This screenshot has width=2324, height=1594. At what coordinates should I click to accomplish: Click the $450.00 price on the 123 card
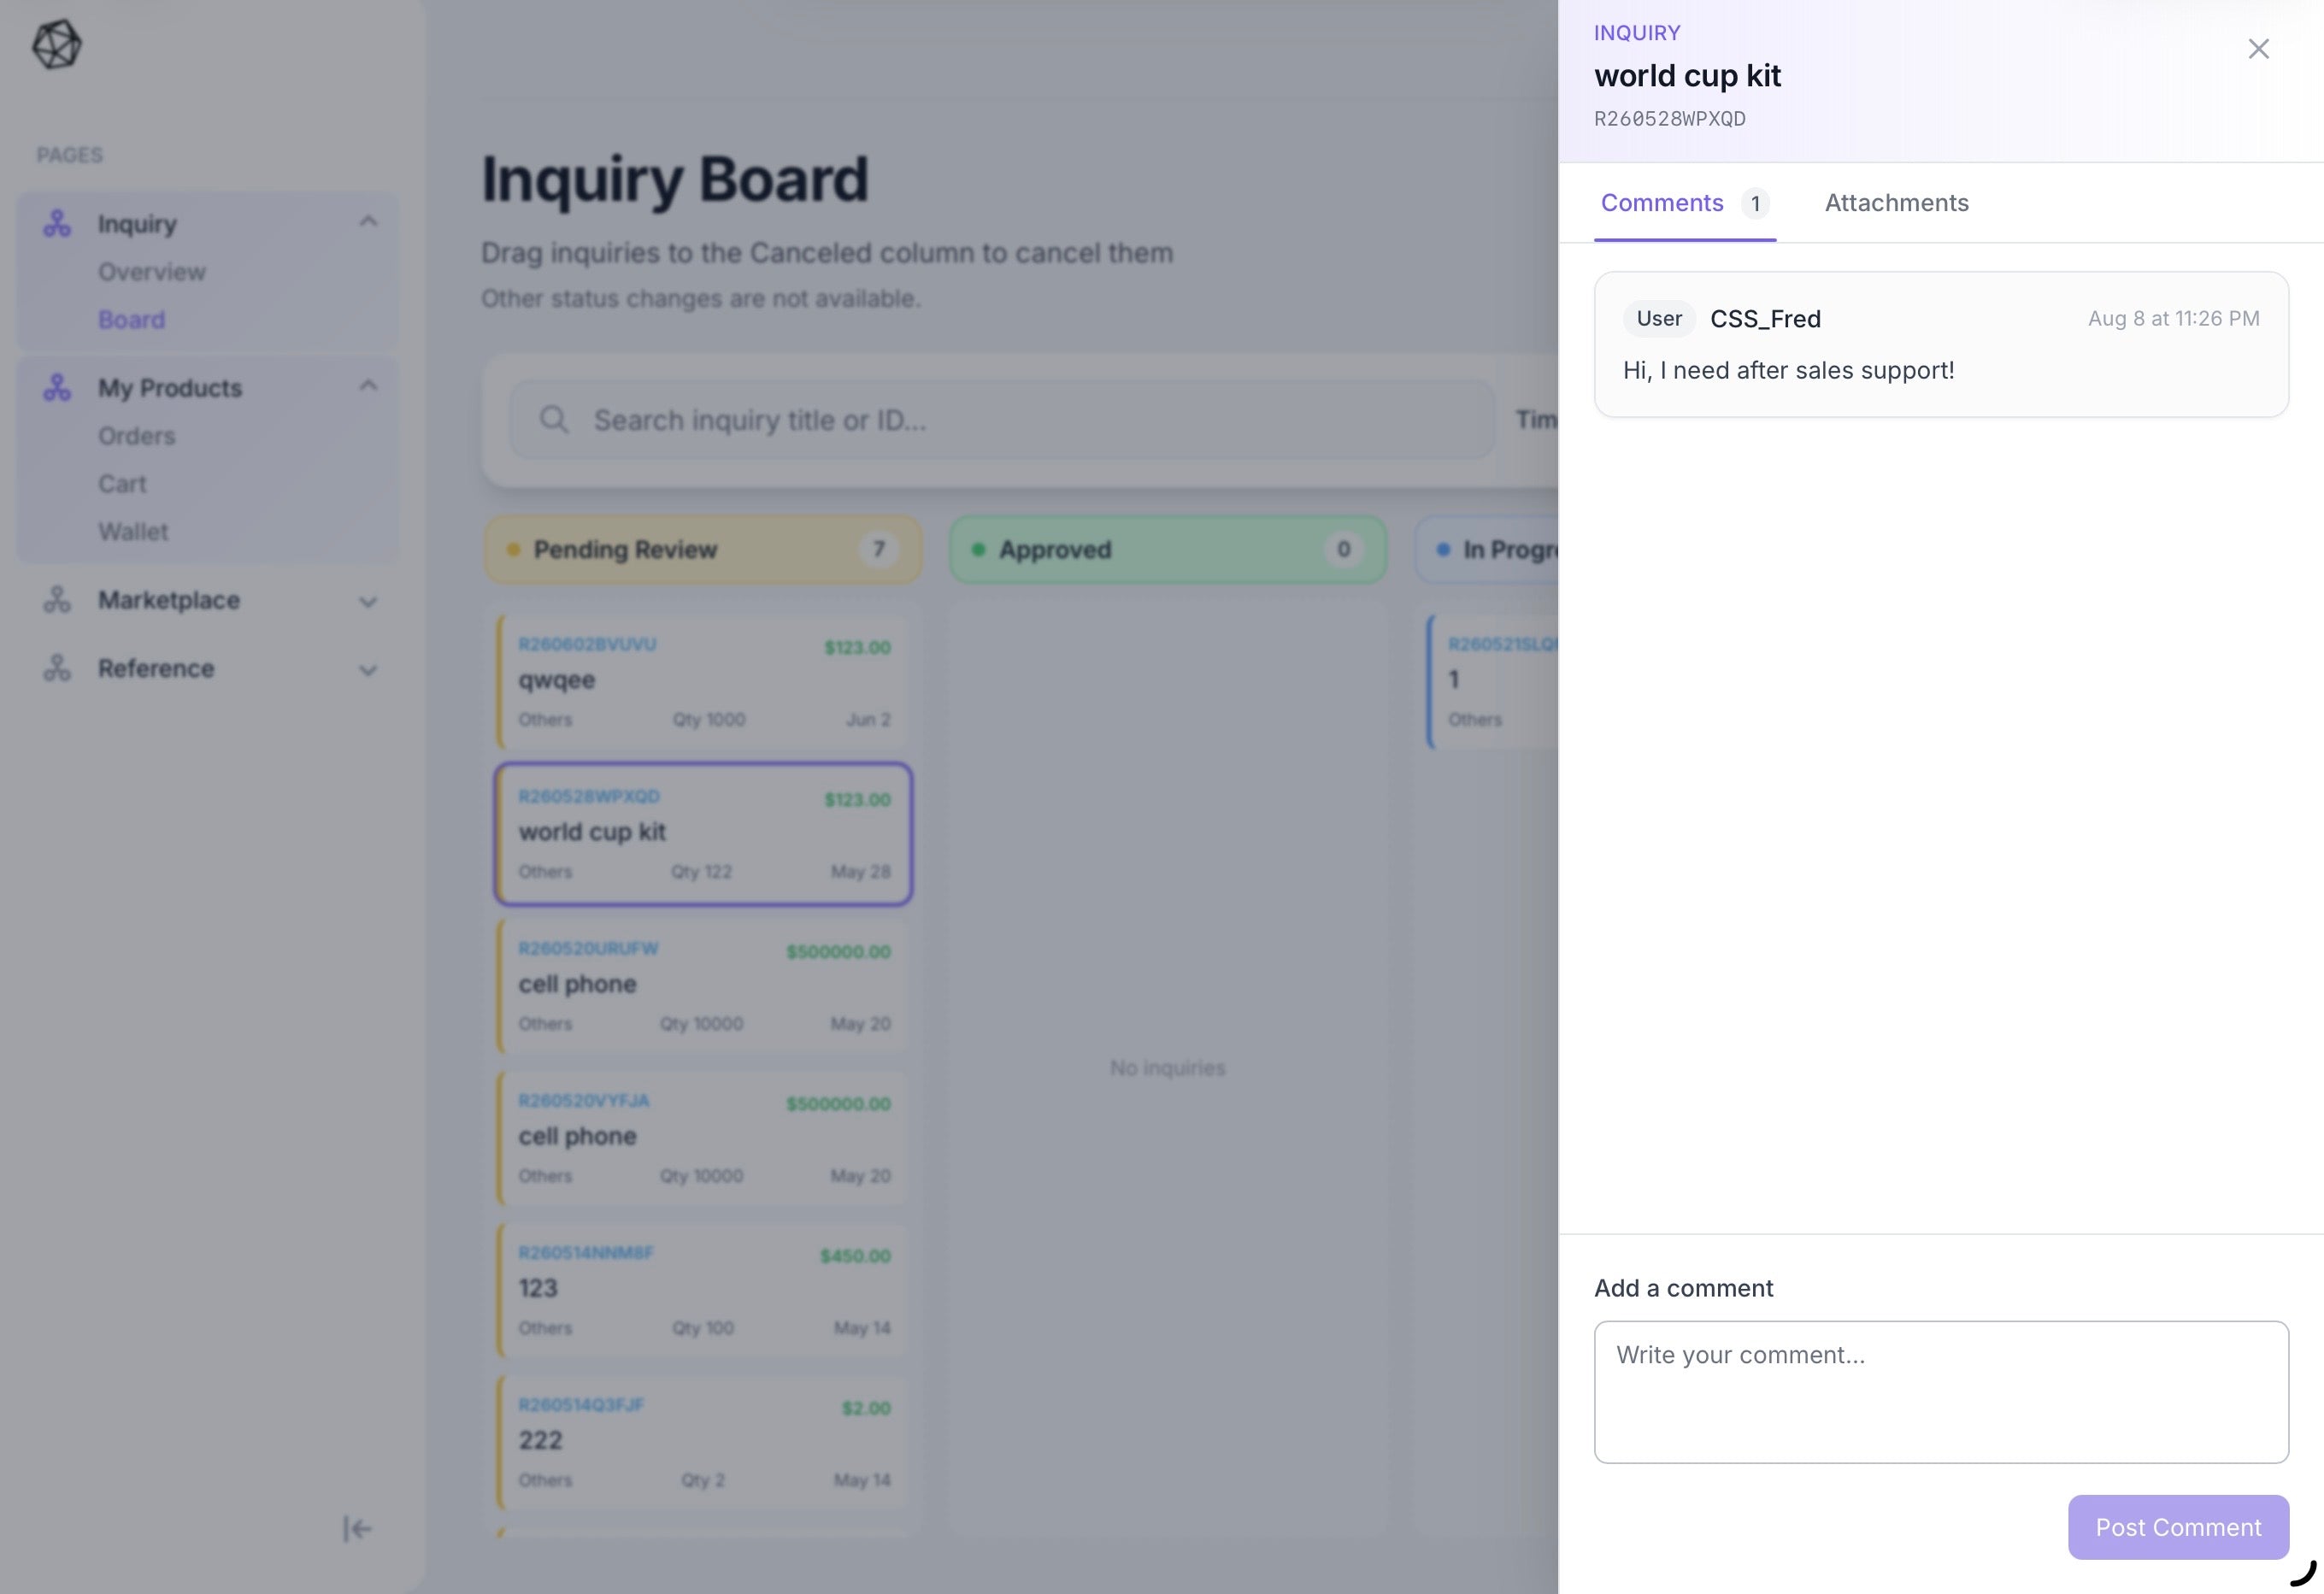[855, 1255]
